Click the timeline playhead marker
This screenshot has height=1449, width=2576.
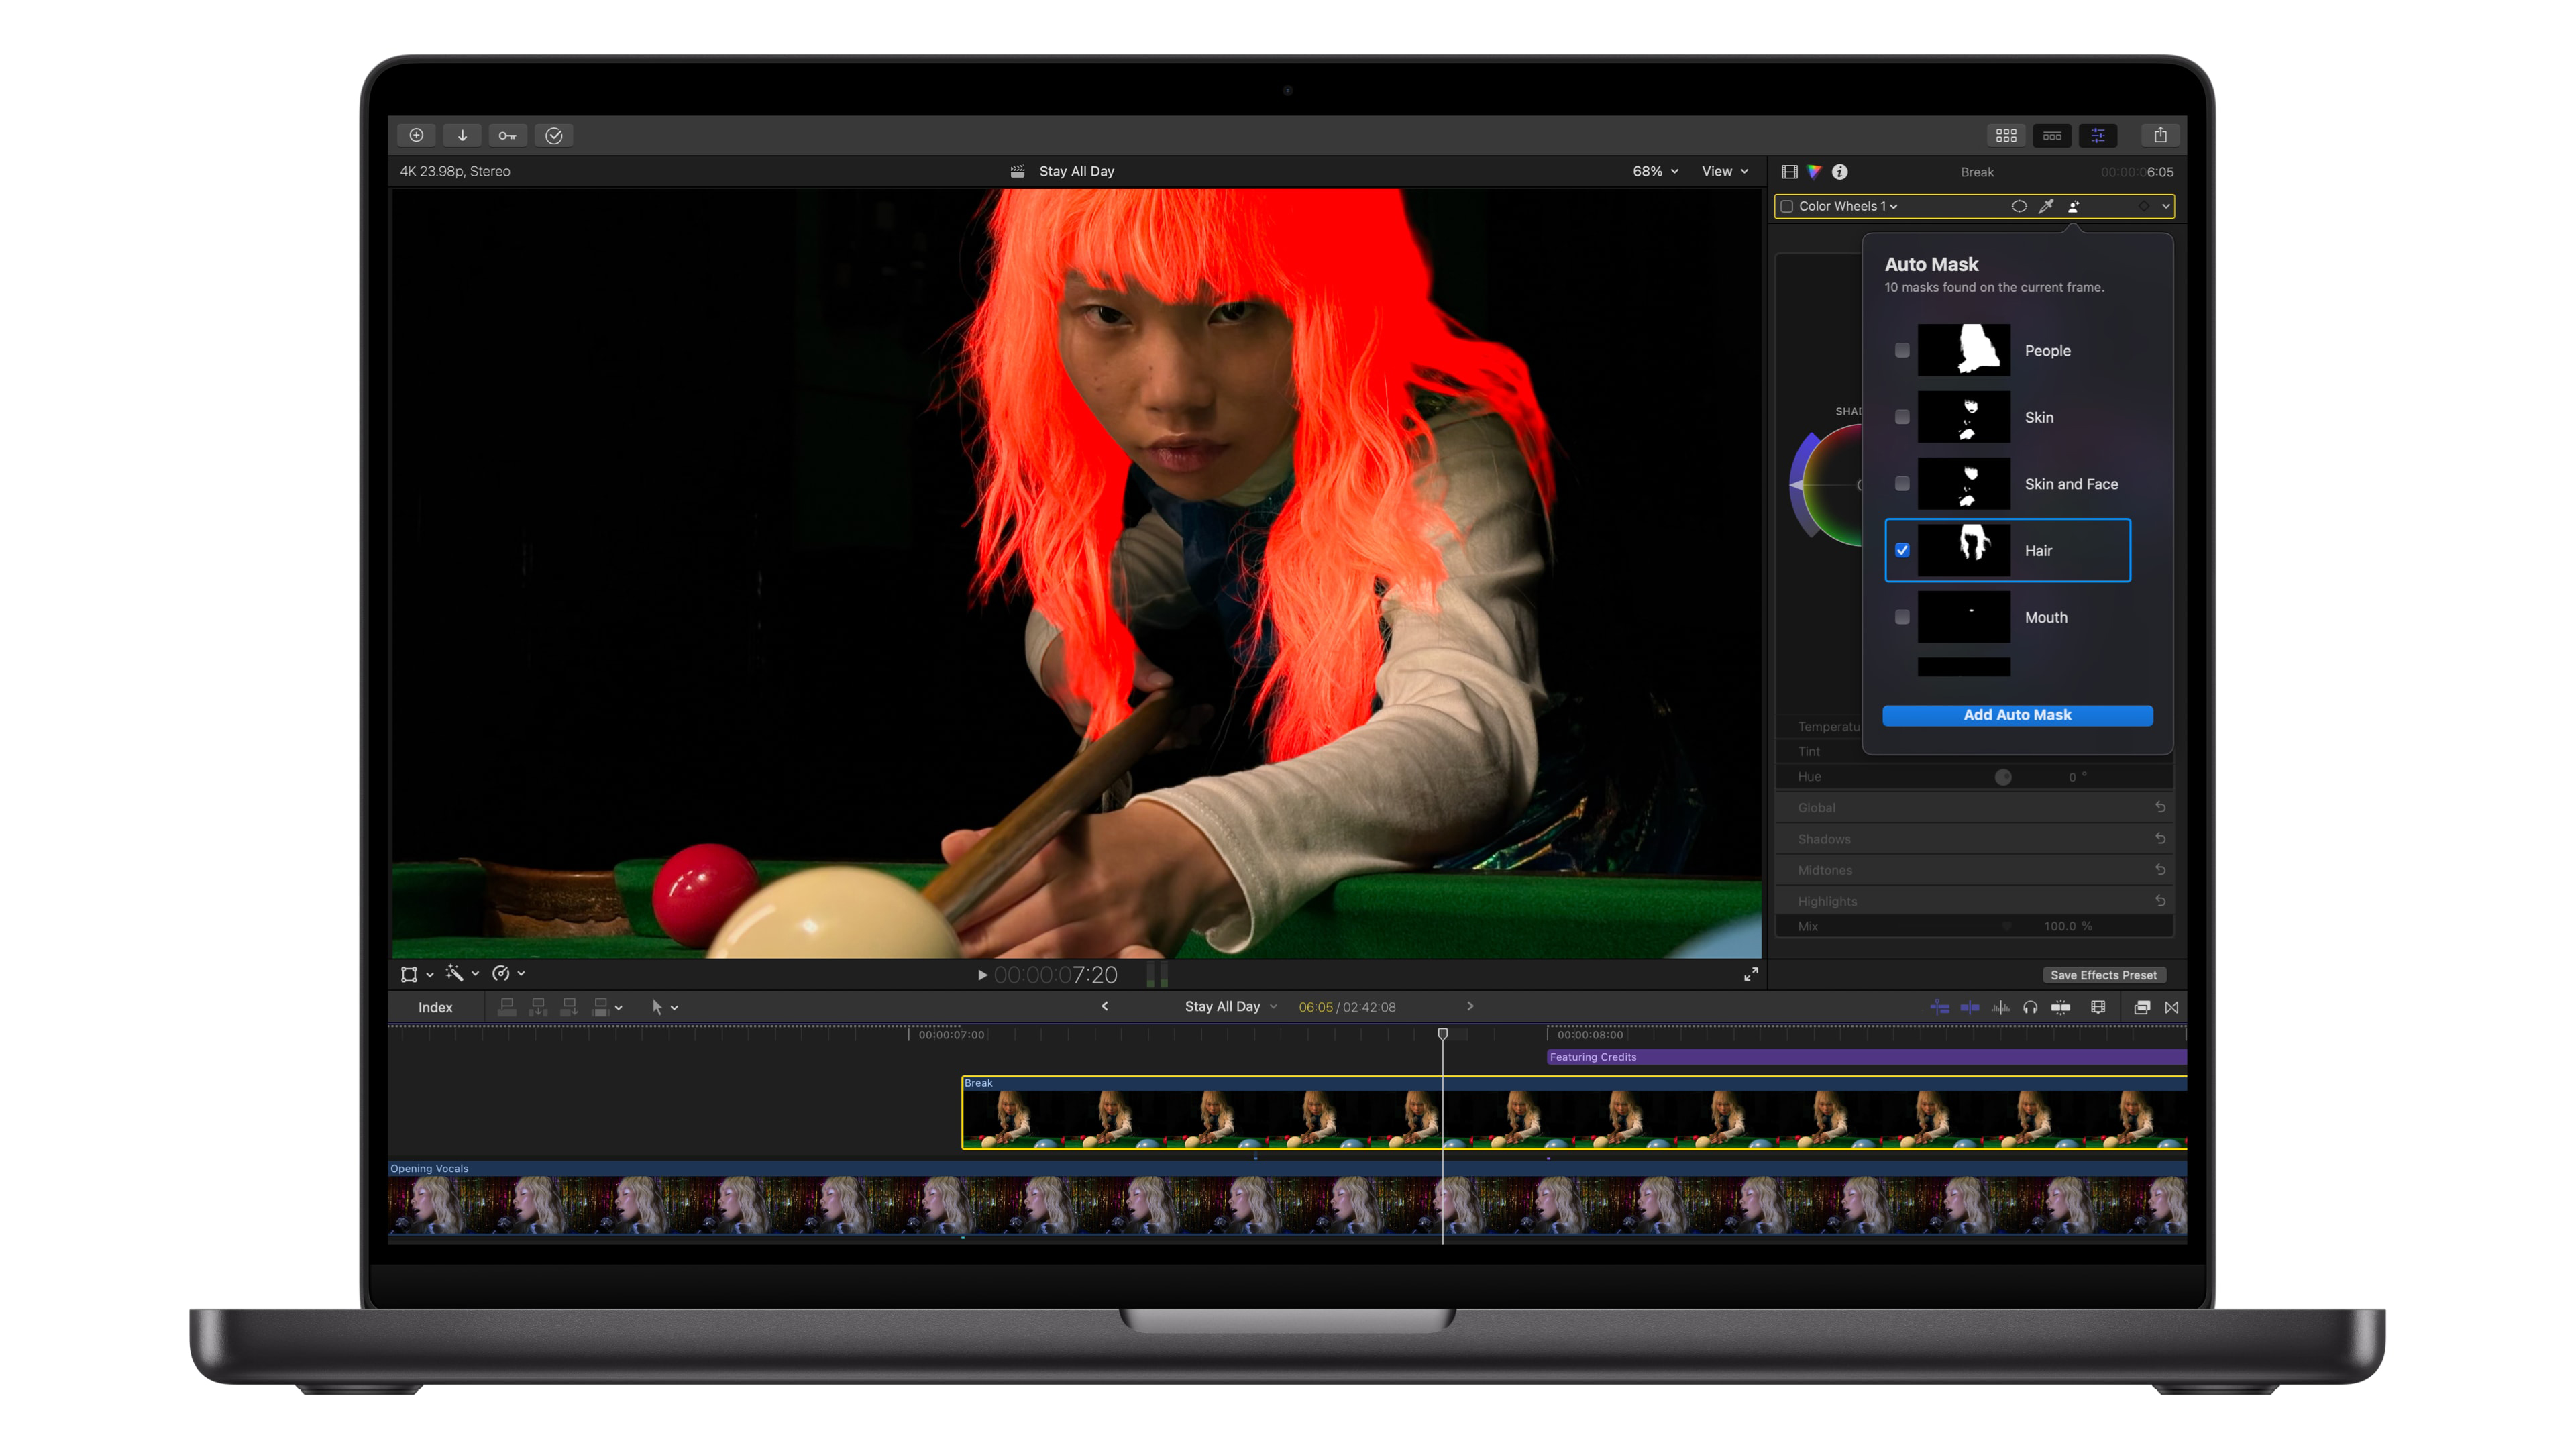coord(1442,1034)
